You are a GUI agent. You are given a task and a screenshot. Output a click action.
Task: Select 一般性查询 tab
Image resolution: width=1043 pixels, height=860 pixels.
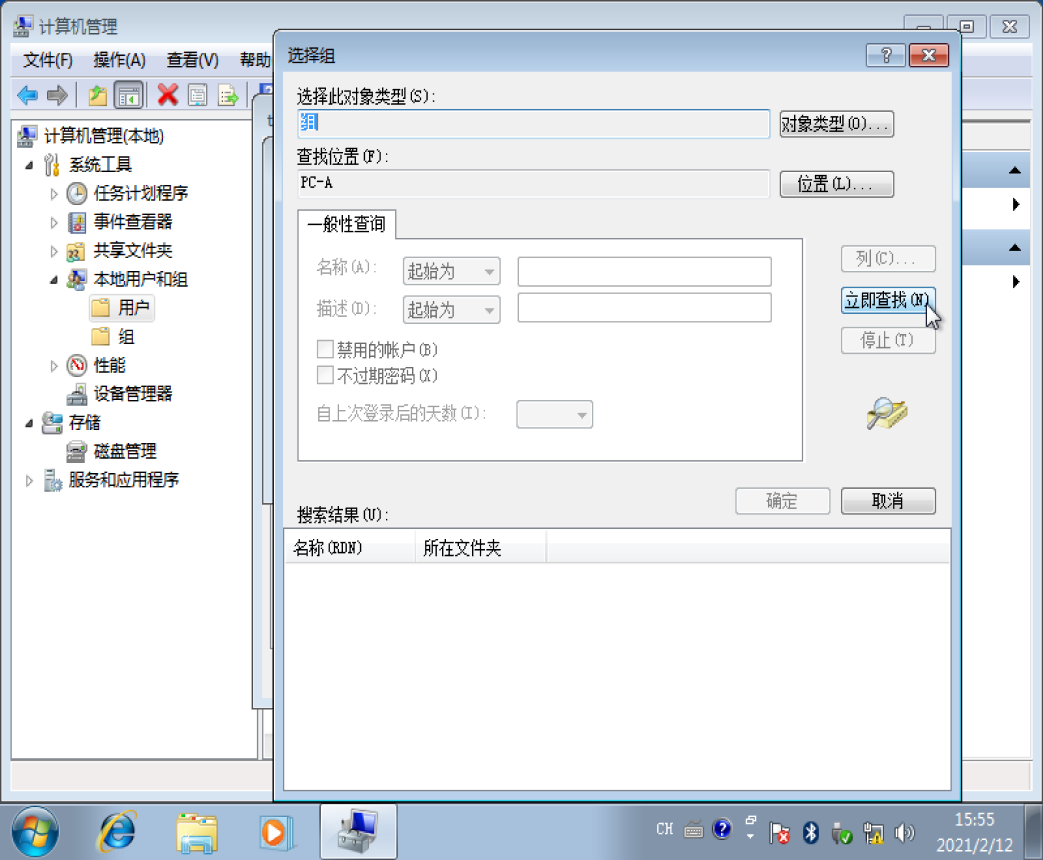[347, 224]
